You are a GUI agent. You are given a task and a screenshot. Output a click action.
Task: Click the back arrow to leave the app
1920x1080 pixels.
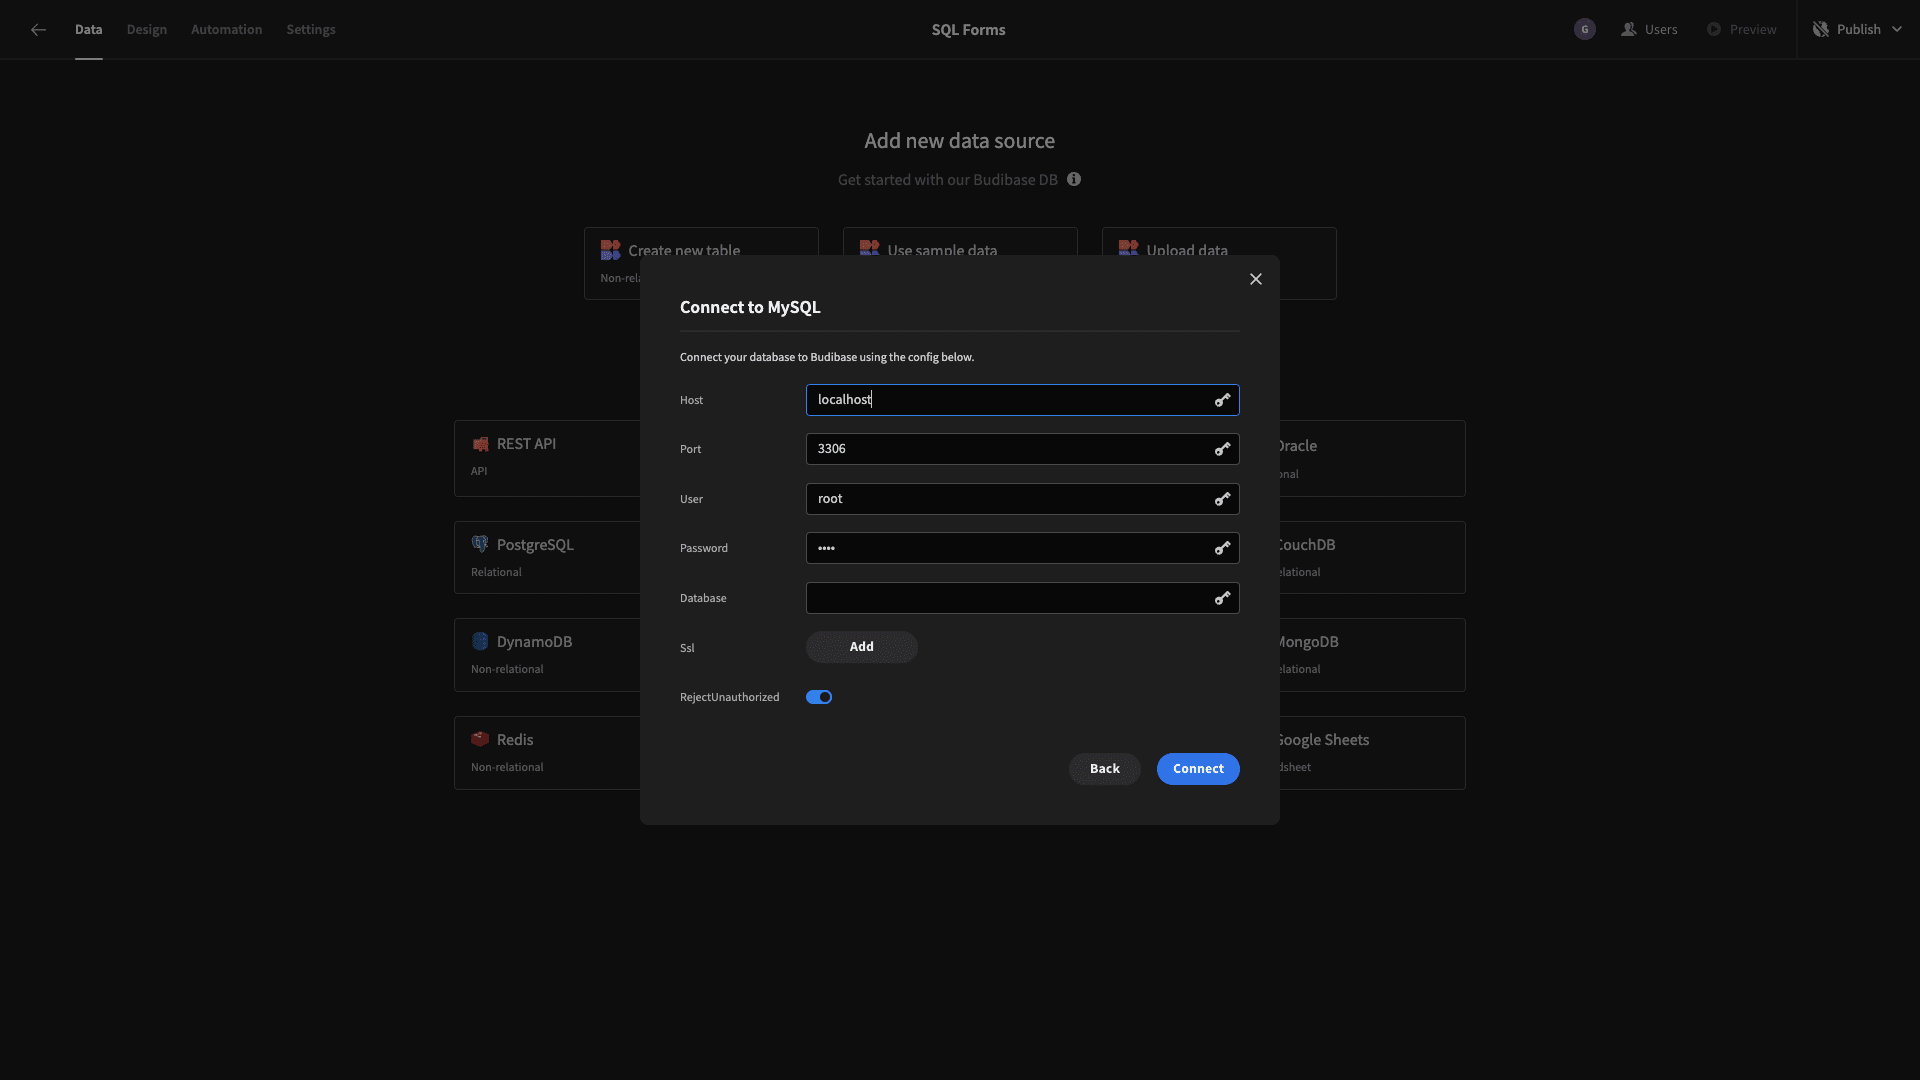click(x=38, y=30)
